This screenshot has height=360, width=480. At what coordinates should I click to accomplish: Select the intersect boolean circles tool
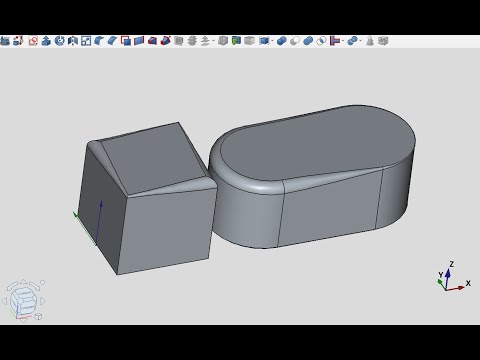click(x=321, y=41)
